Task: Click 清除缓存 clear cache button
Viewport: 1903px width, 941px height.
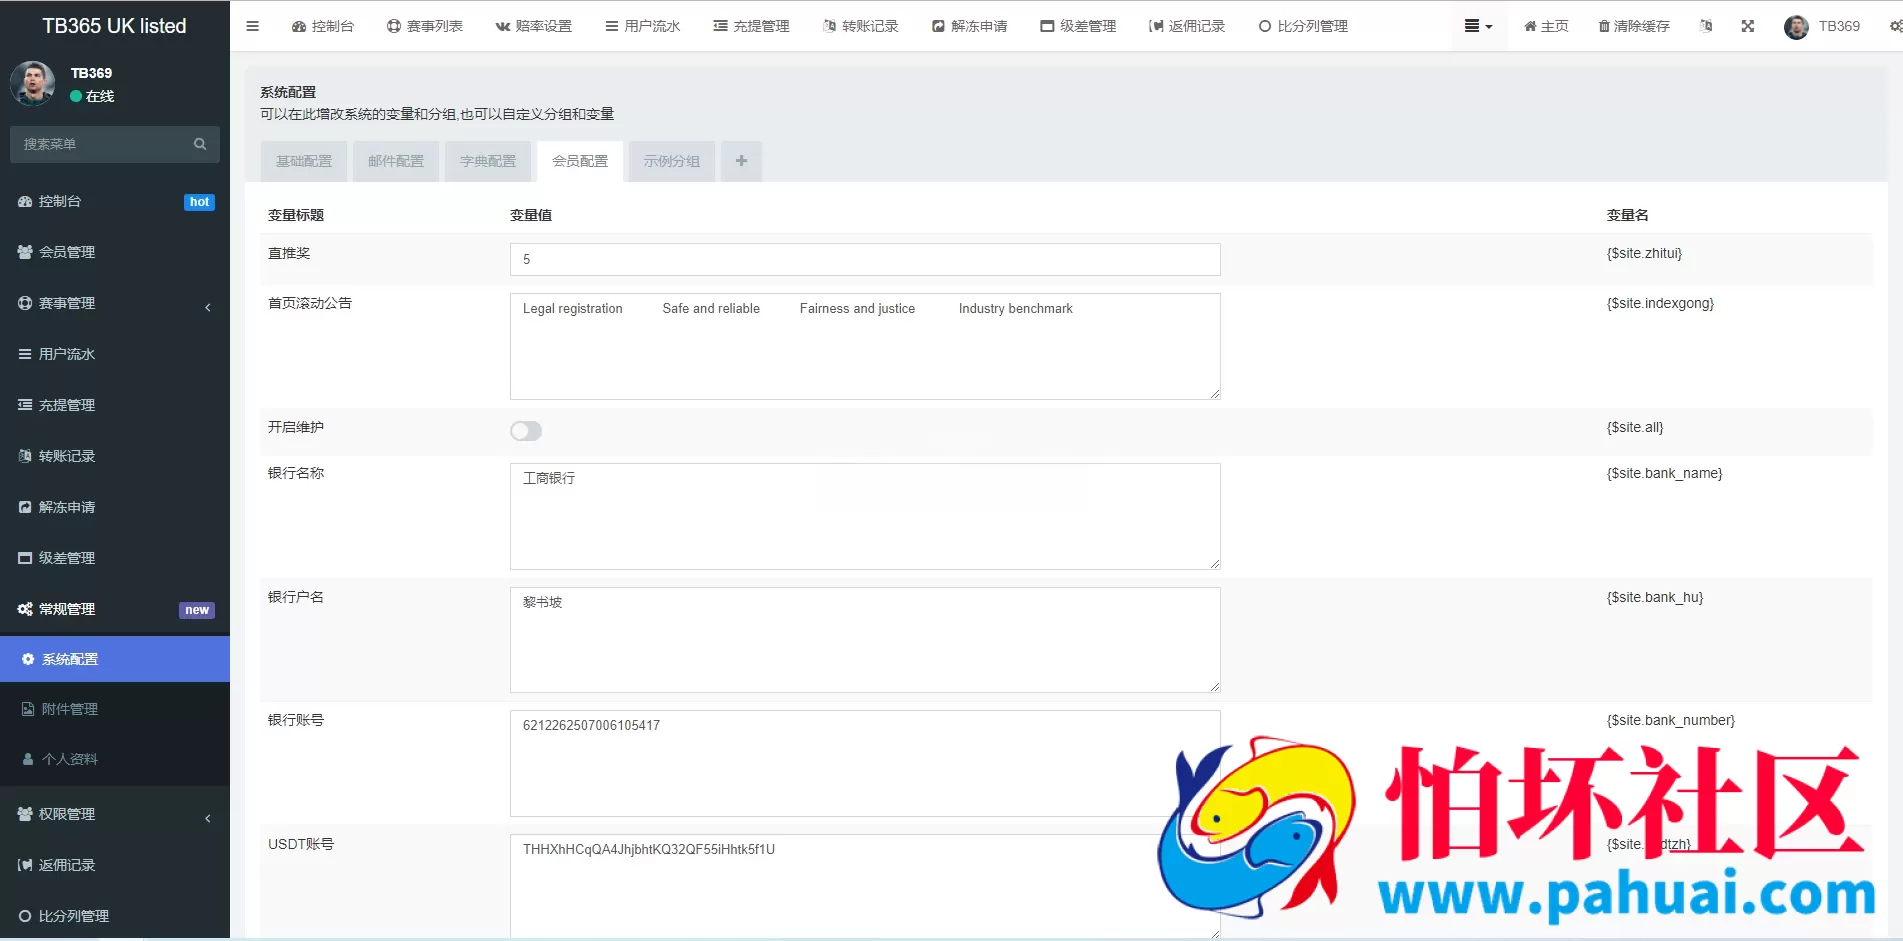Action: (x=1634, y=26)
